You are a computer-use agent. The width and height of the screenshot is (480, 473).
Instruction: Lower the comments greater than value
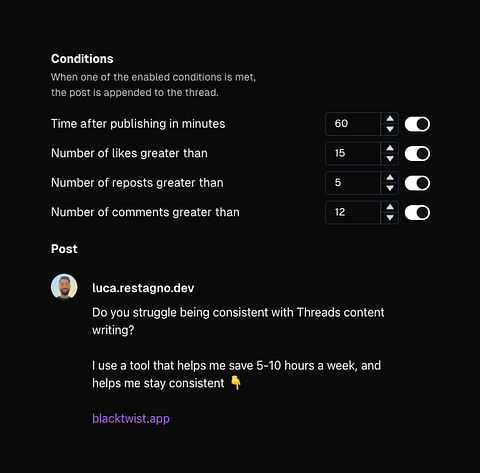click(390, 217)
